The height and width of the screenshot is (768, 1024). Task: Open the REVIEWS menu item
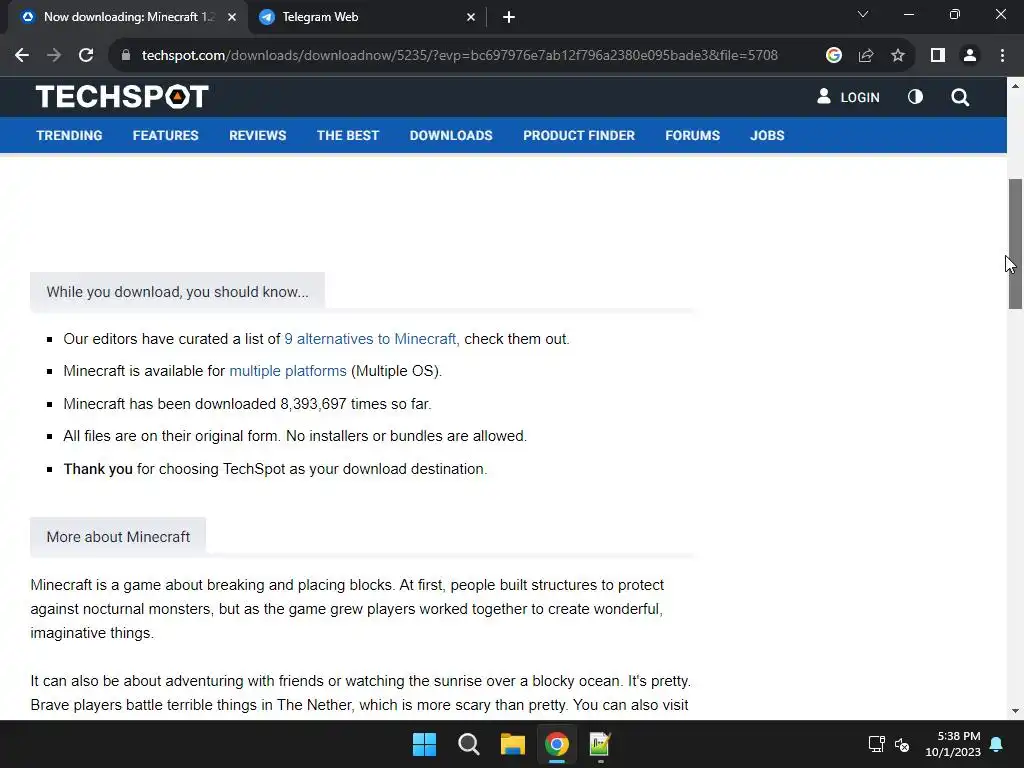[x=257, y=135]
